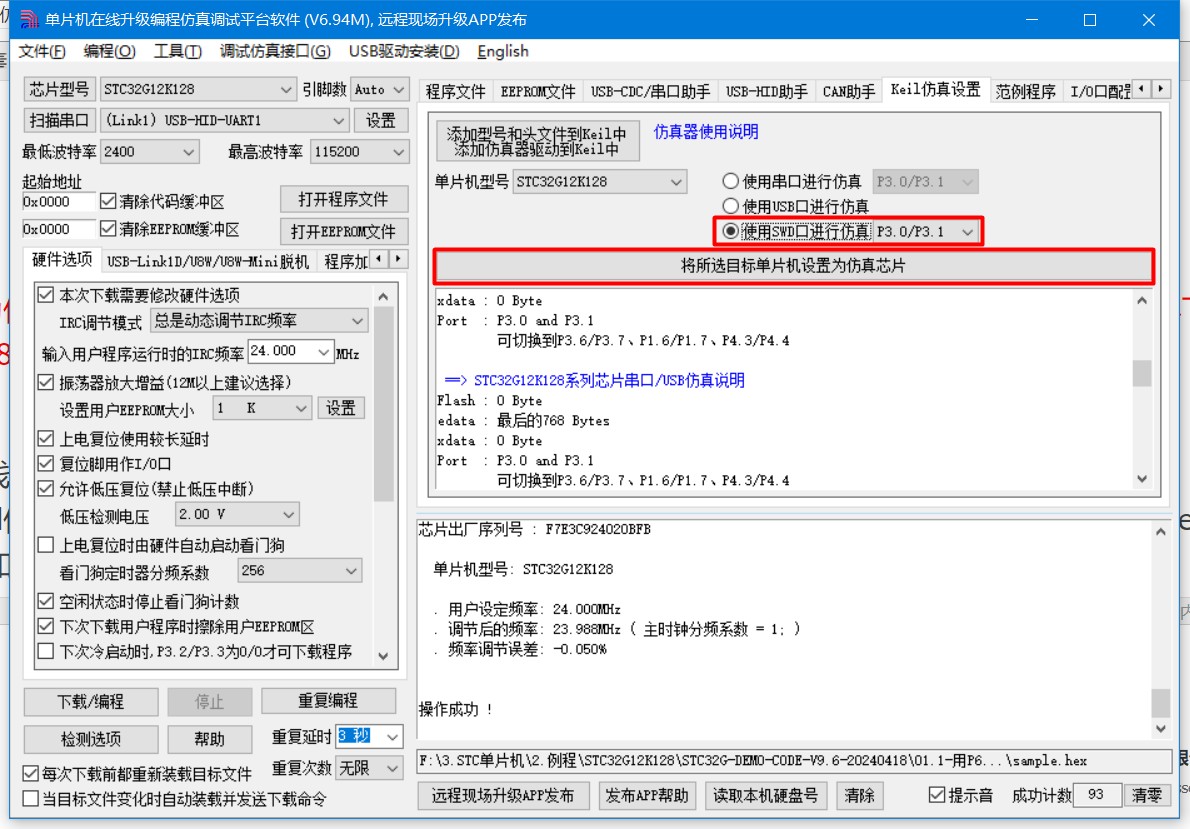Open the 仿真器使用说明 link
Viewport: 1190px width, 829px height.
point(706,131)
